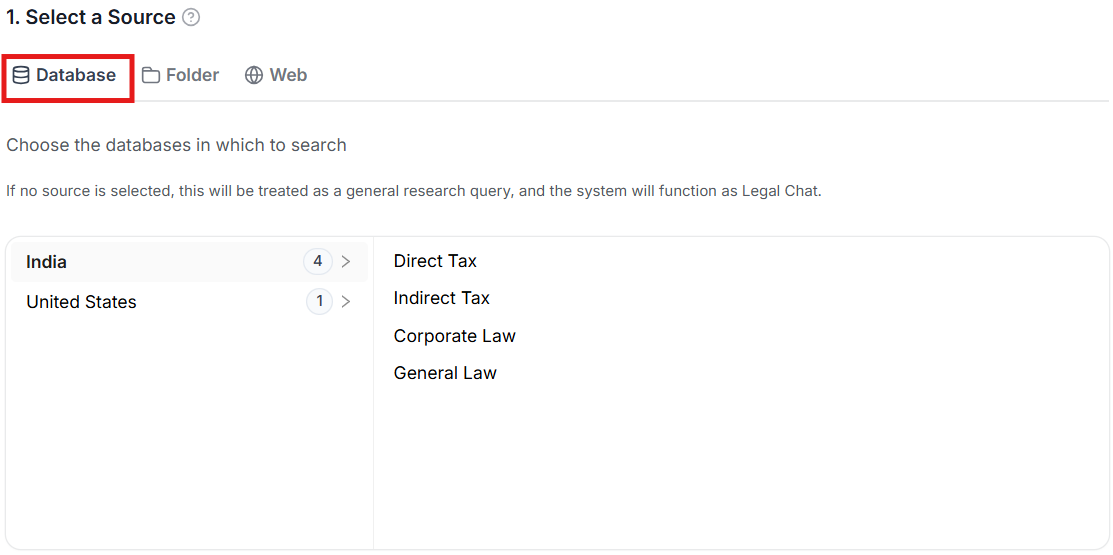Pick the Corporate Law database
Viewport: 1113px width, 555px height.
[x=454, y=336]
